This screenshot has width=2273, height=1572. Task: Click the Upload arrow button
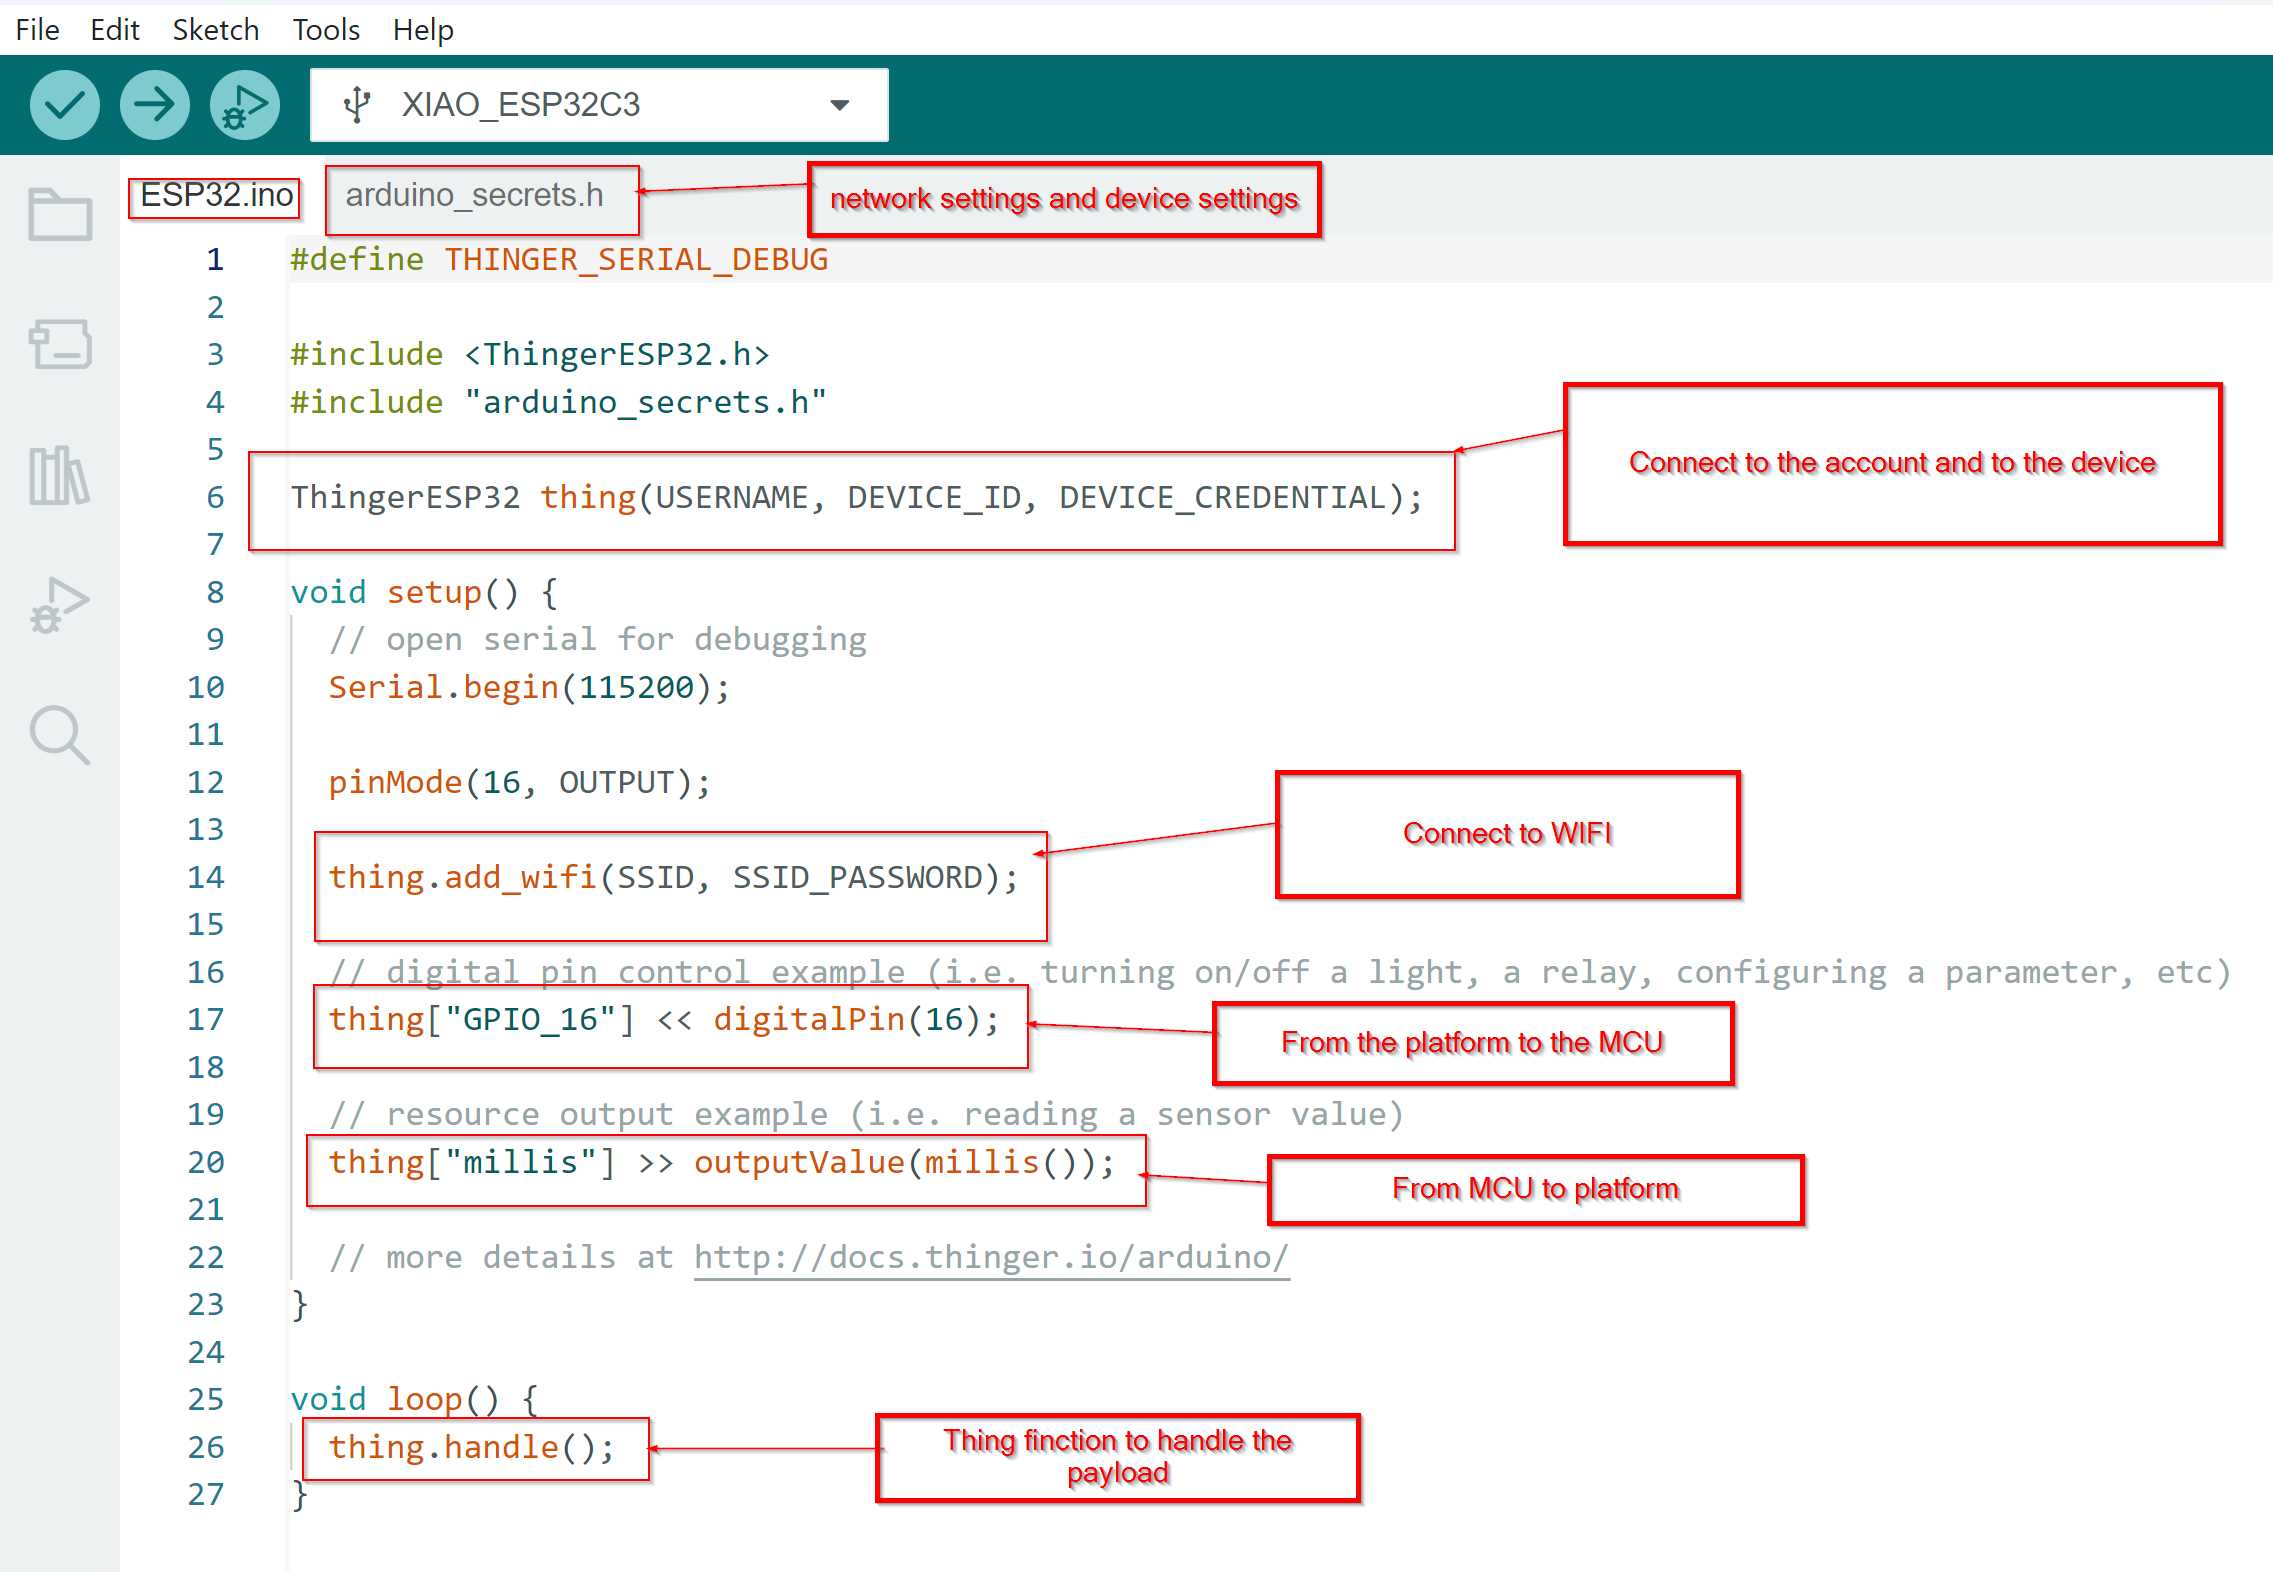155,105
